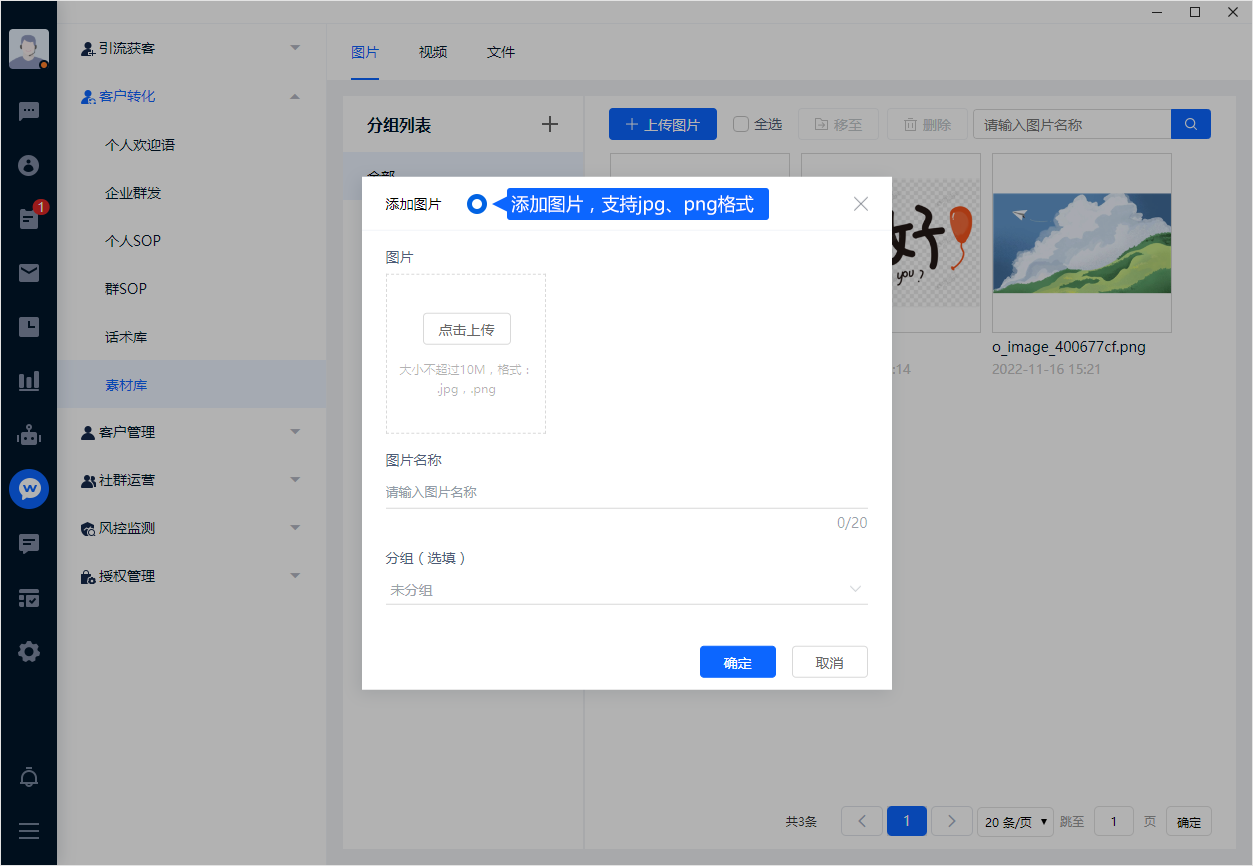Switch to the 视频 tab
Image resolution: width=1253 pixels, height=866 pixels.
click(x=432, y=52)
